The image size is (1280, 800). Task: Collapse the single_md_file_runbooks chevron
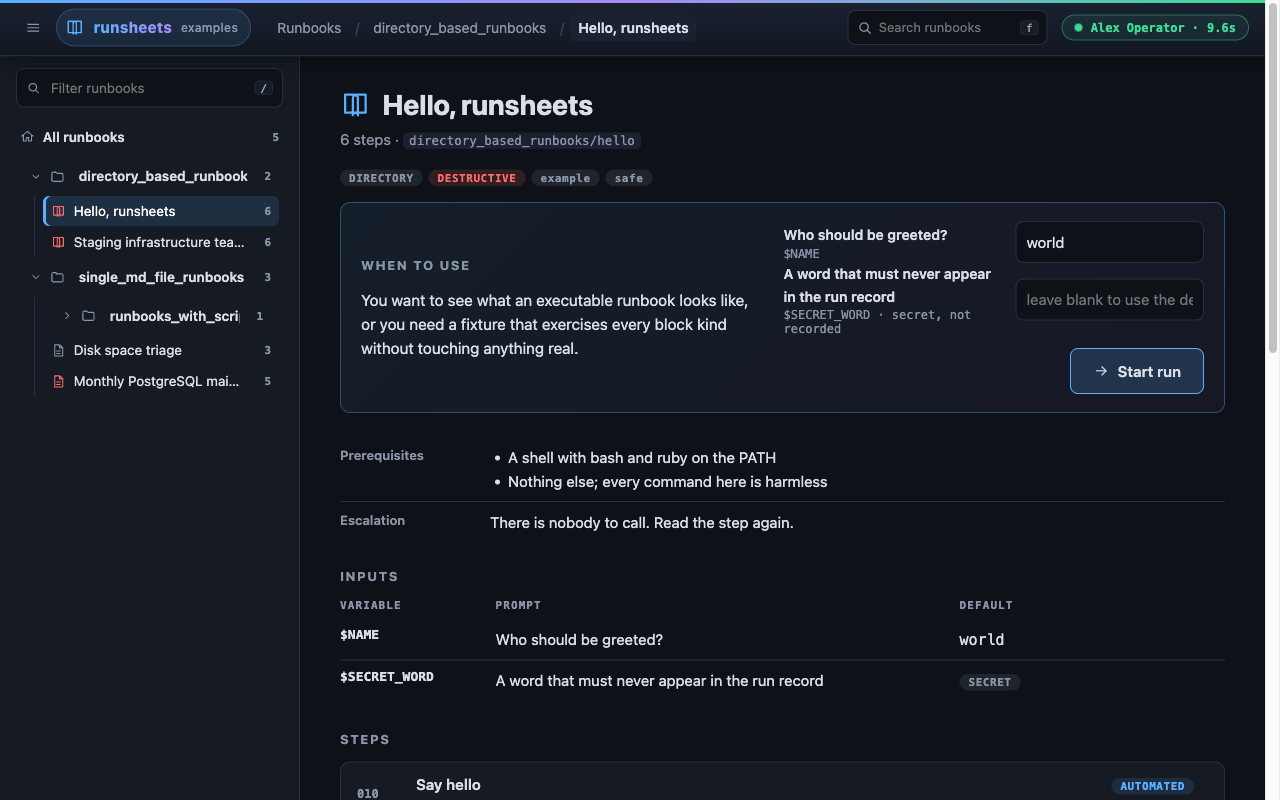click(x=36, y=277)
